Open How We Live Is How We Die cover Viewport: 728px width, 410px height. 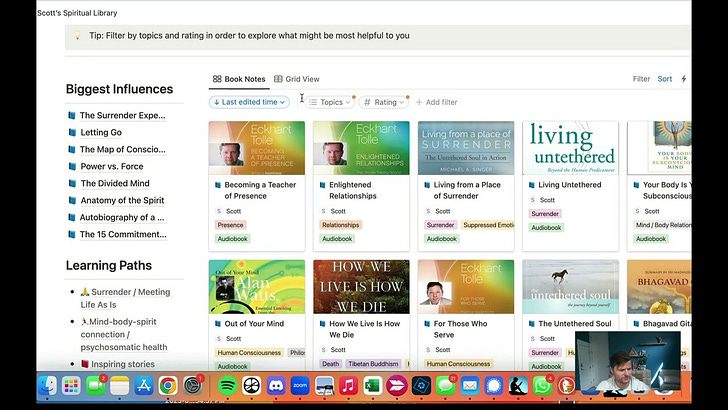pyautogui.click(x=361, y=287)
